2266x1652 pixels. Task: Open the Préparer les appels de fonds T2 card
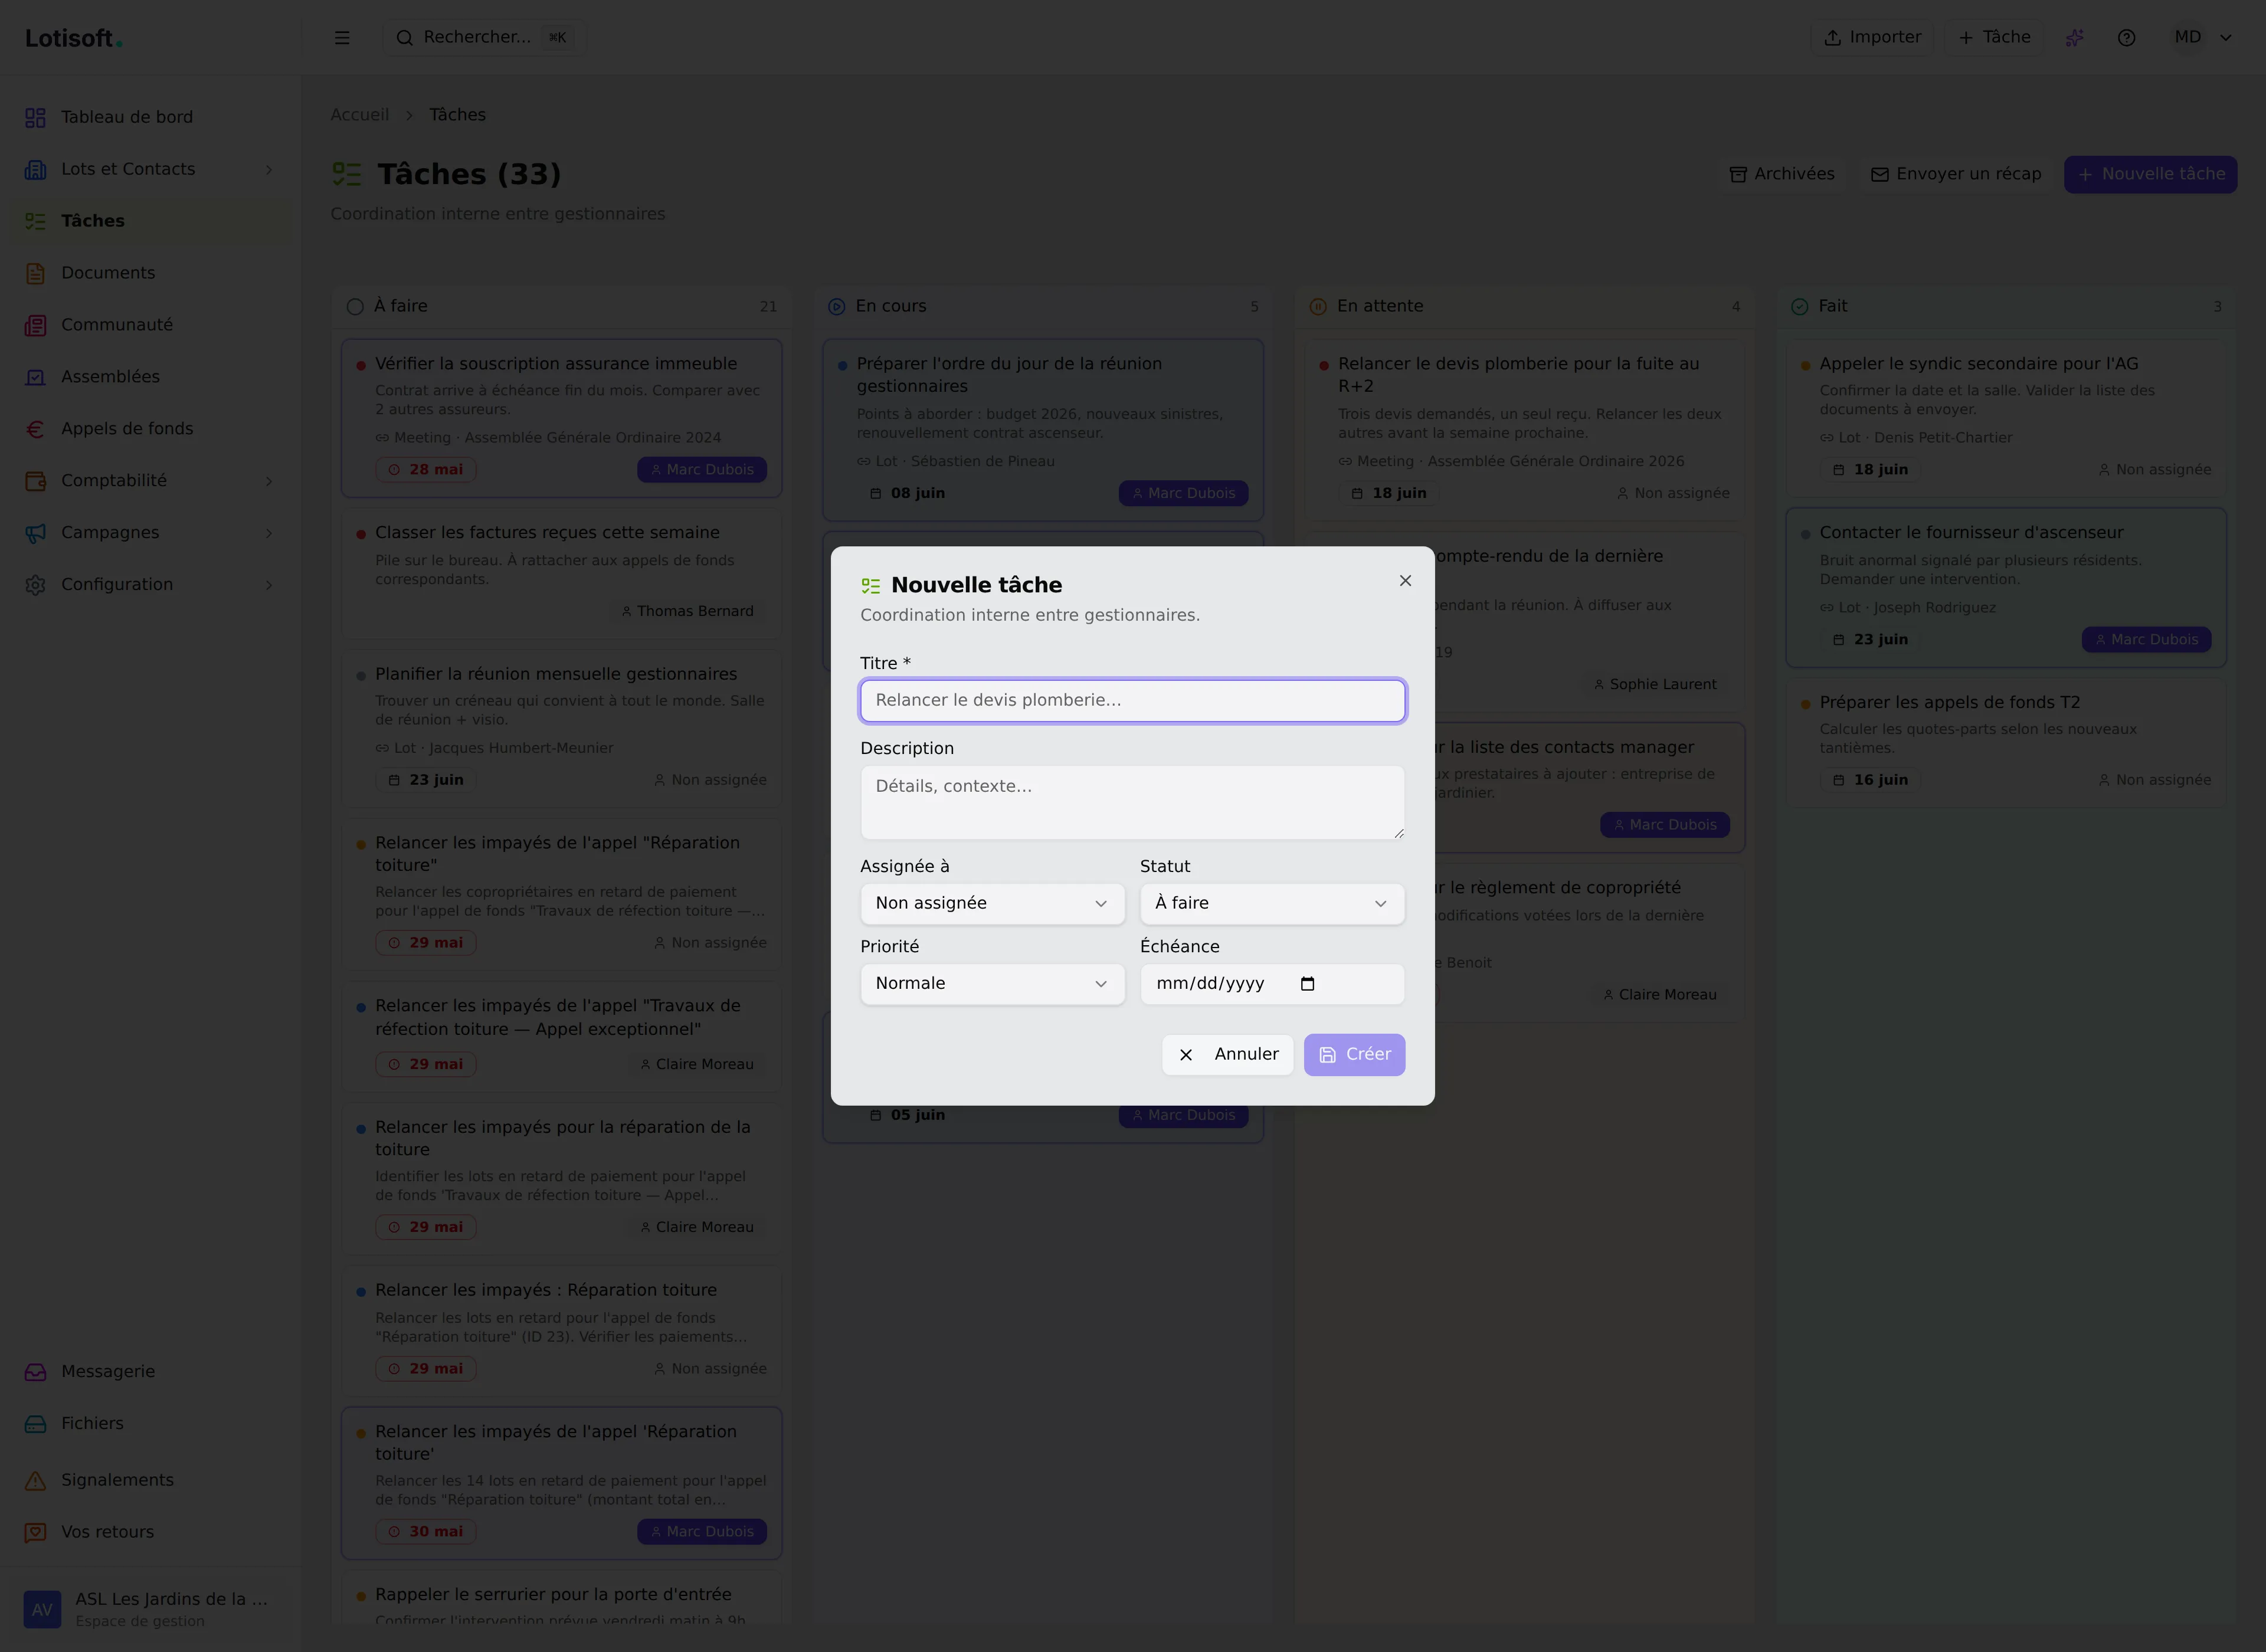click(x=2006, y=743)
